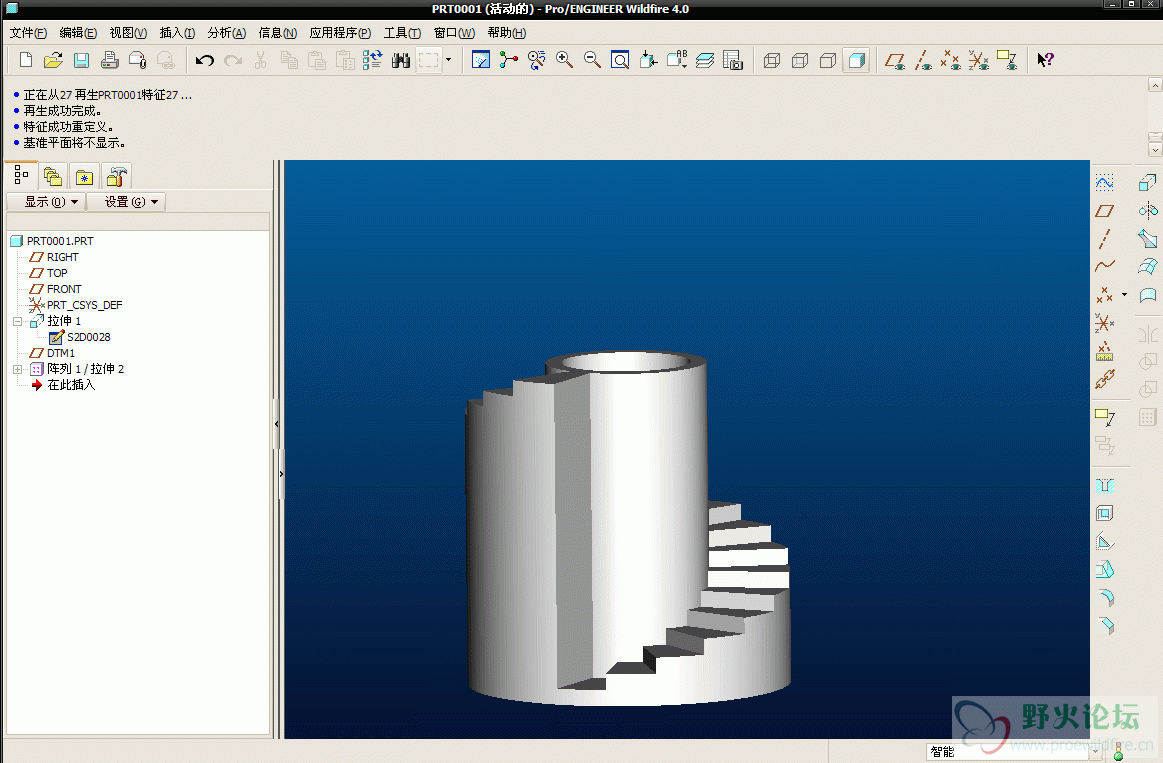Viewport: 1163px width, 763px height.
Task: Switch to hidden line display
Action: [800, 60]
